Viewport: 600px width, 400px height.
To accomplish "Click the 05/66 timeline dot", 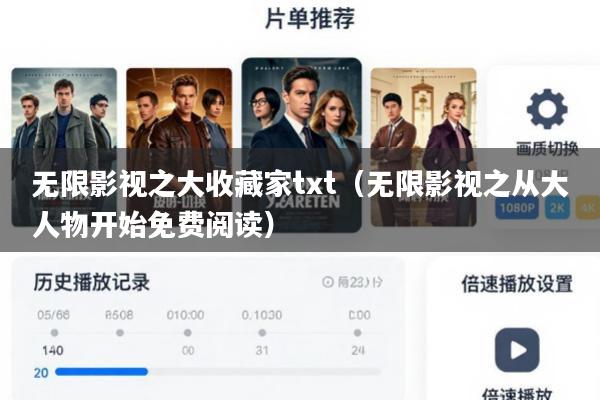I will (54, 333).
